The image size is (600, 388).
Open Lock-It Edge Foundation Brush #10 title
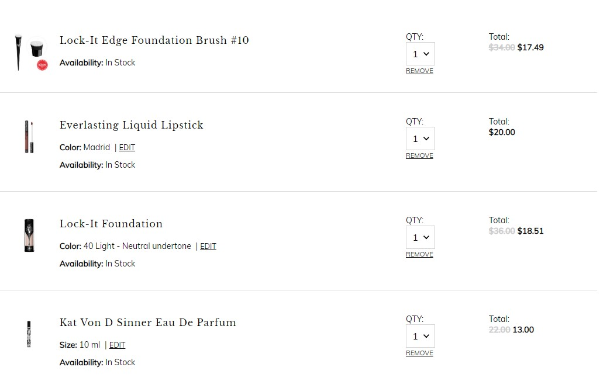[x=154, y=40]
